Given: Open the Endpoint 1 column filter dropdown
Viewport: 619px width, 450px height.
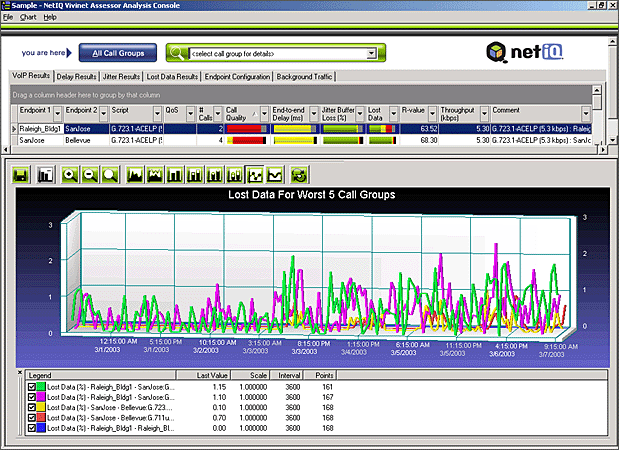Looking at the screenshot, I should point(58,114).
